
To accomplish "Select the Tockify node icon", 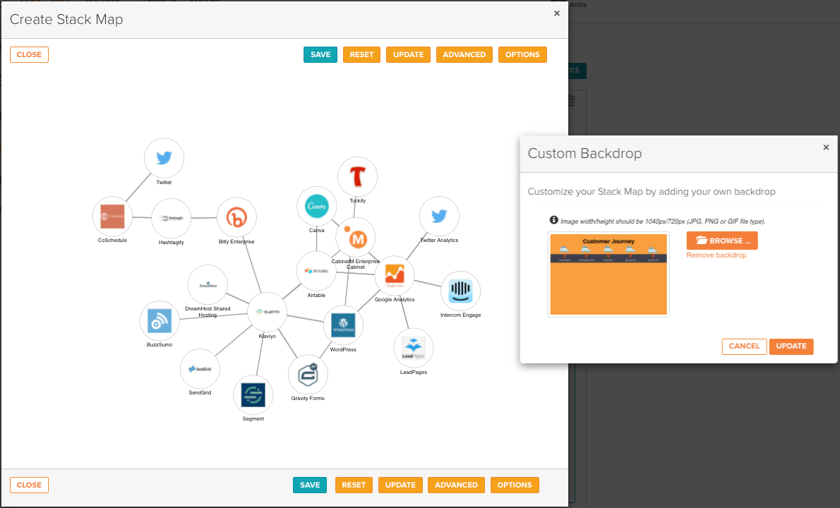I will pyautogui.click(x=357, y=177).
